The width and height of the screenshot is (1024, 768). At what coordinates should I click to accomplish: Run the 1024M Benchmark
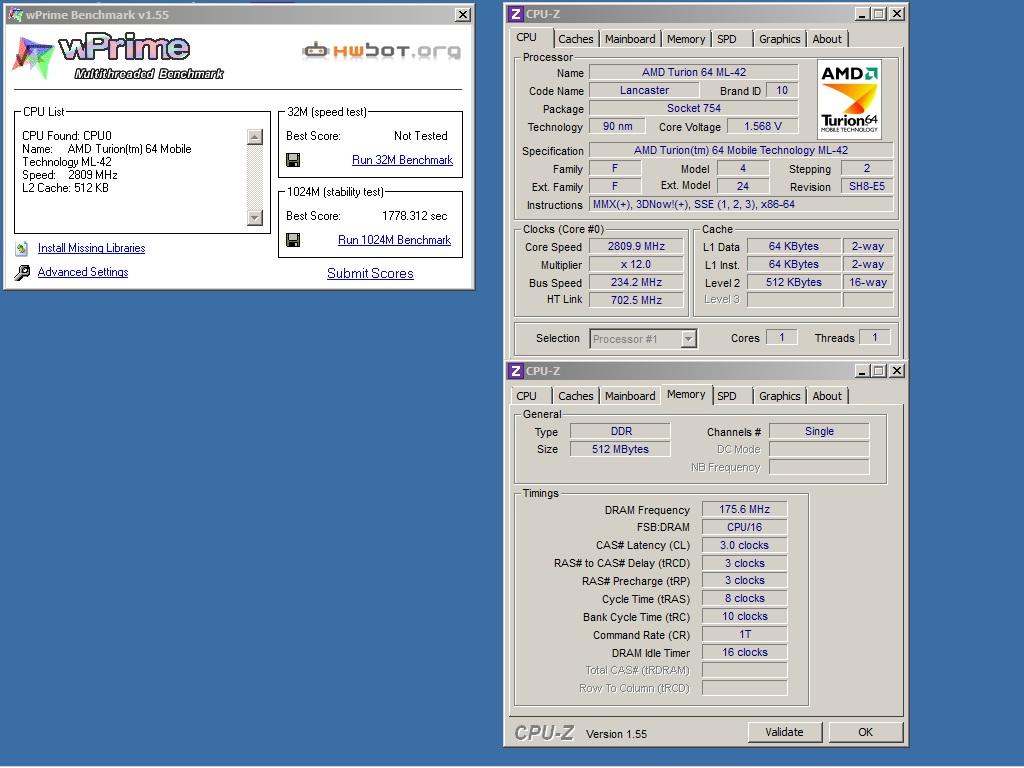[394, 240]
